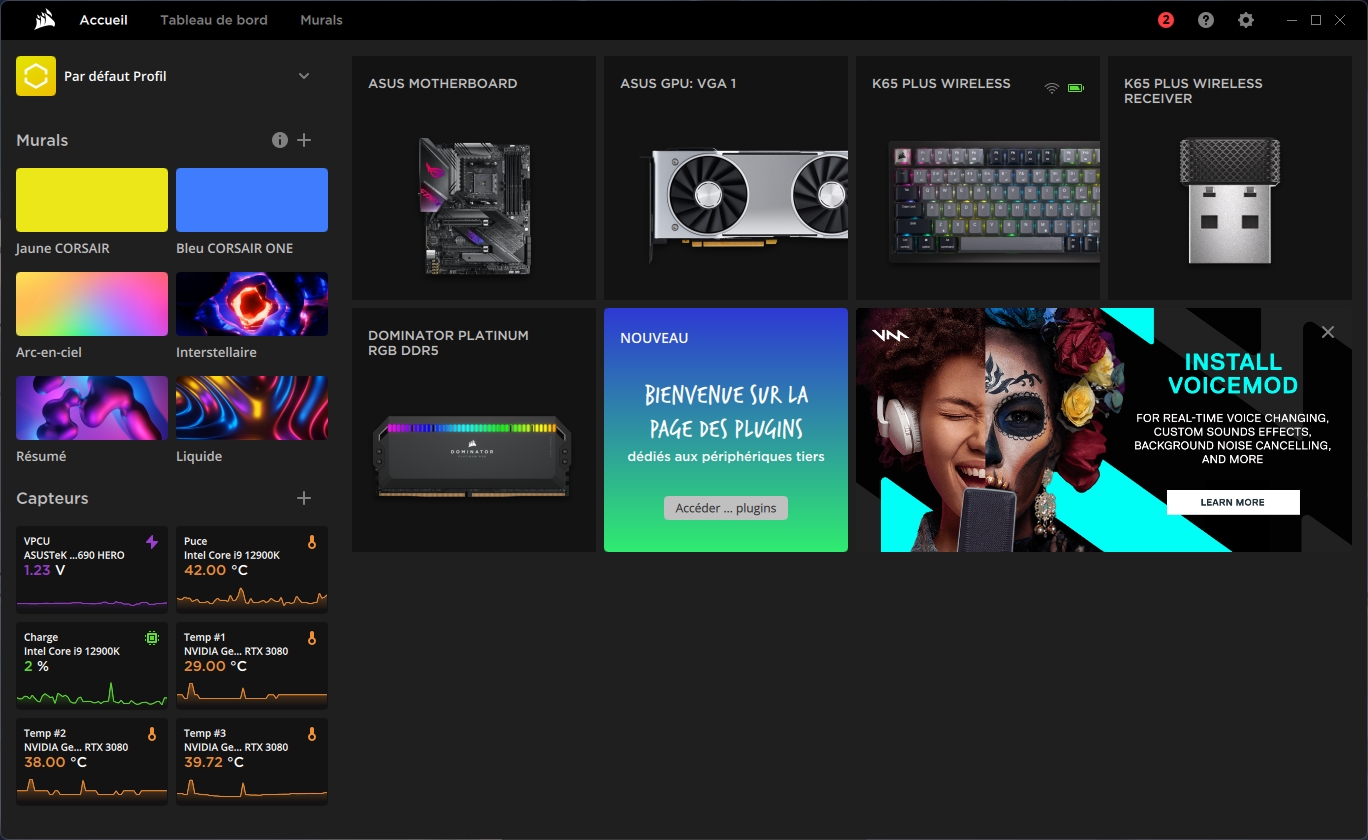Click the Corsair sails logo
The image size is (1368, 840).
pyautogui.click(x=43, y=20)
